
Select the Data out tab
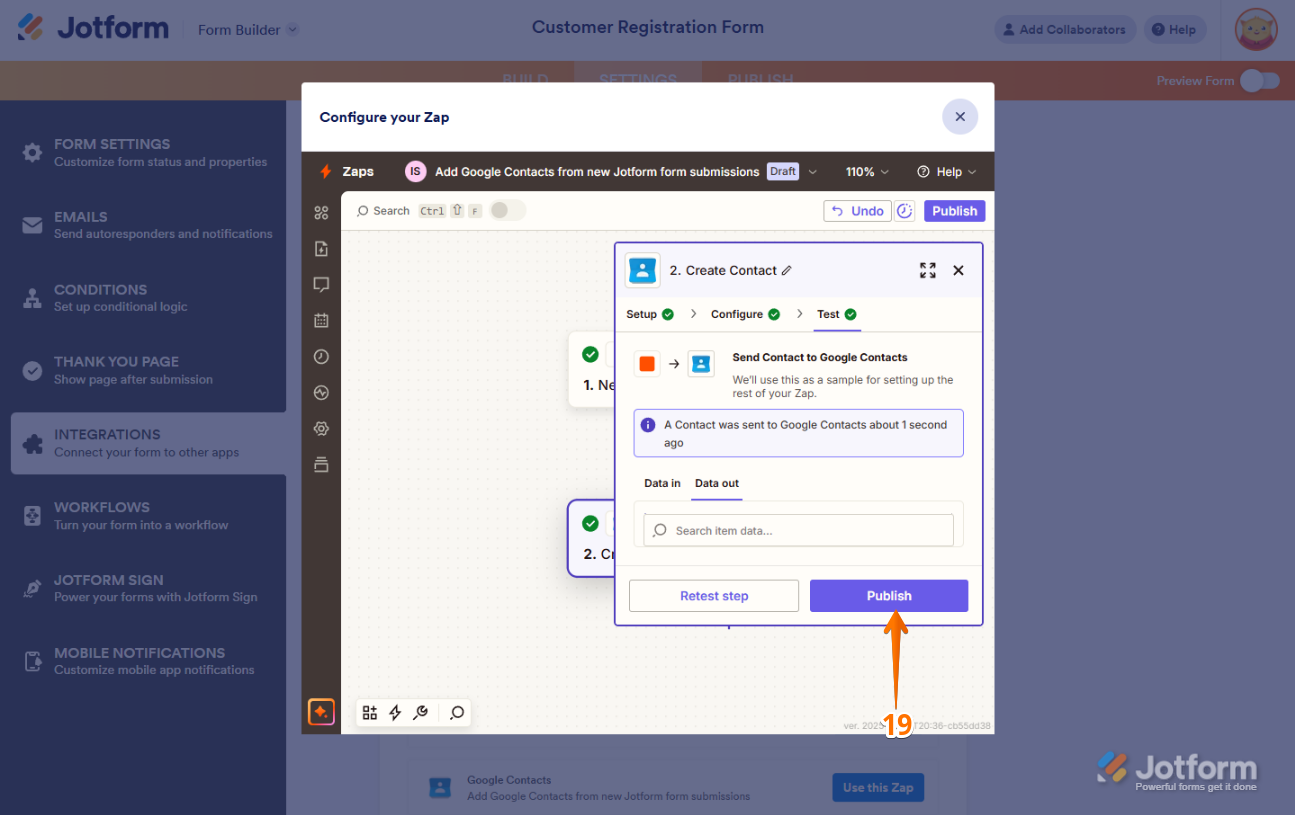coord(717,483)
